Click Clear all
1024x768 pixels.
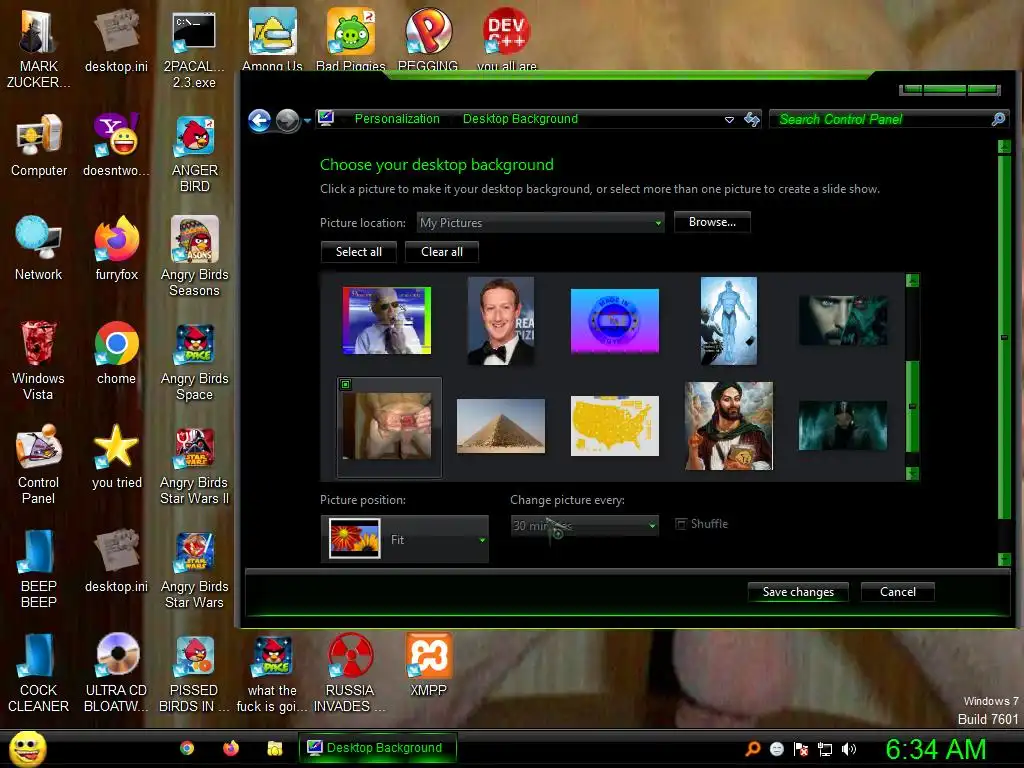(x=441, y=252)
